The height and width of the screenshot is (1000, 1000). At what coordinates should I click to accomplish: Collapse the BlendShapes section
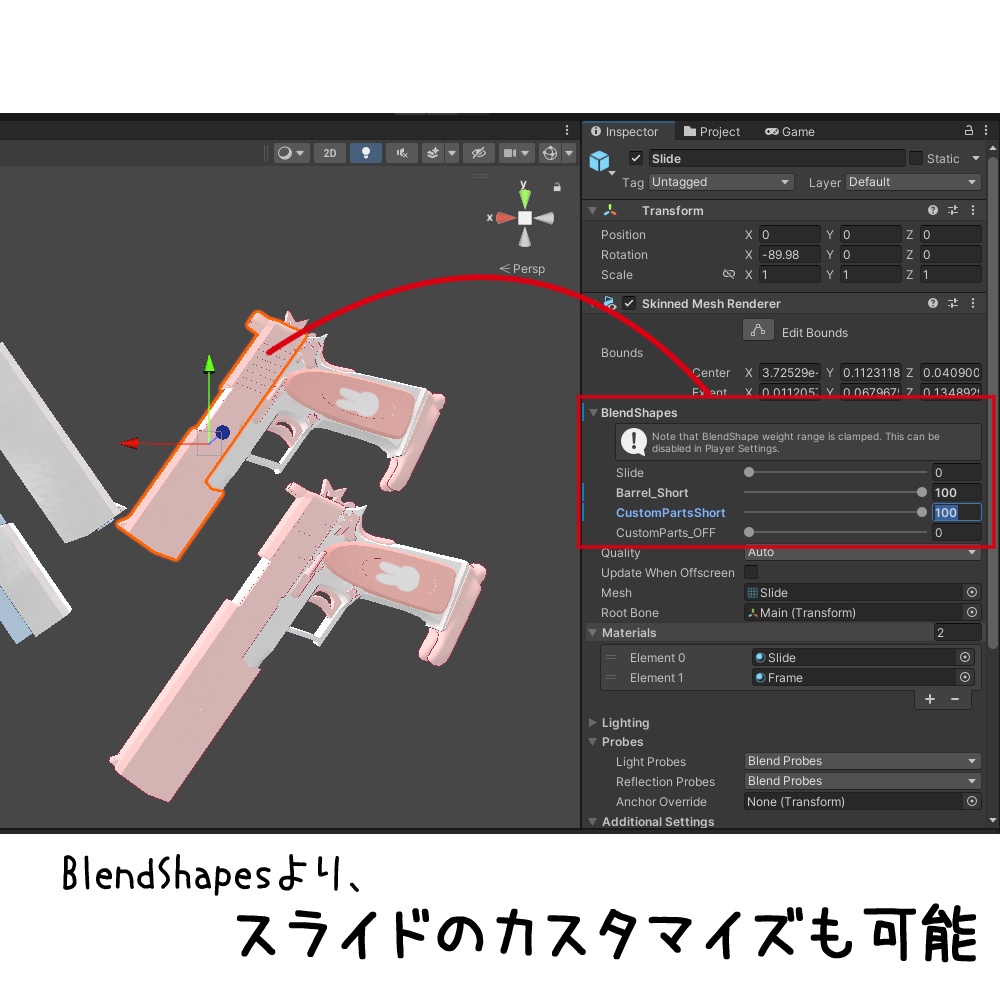(x=593, y=413)
